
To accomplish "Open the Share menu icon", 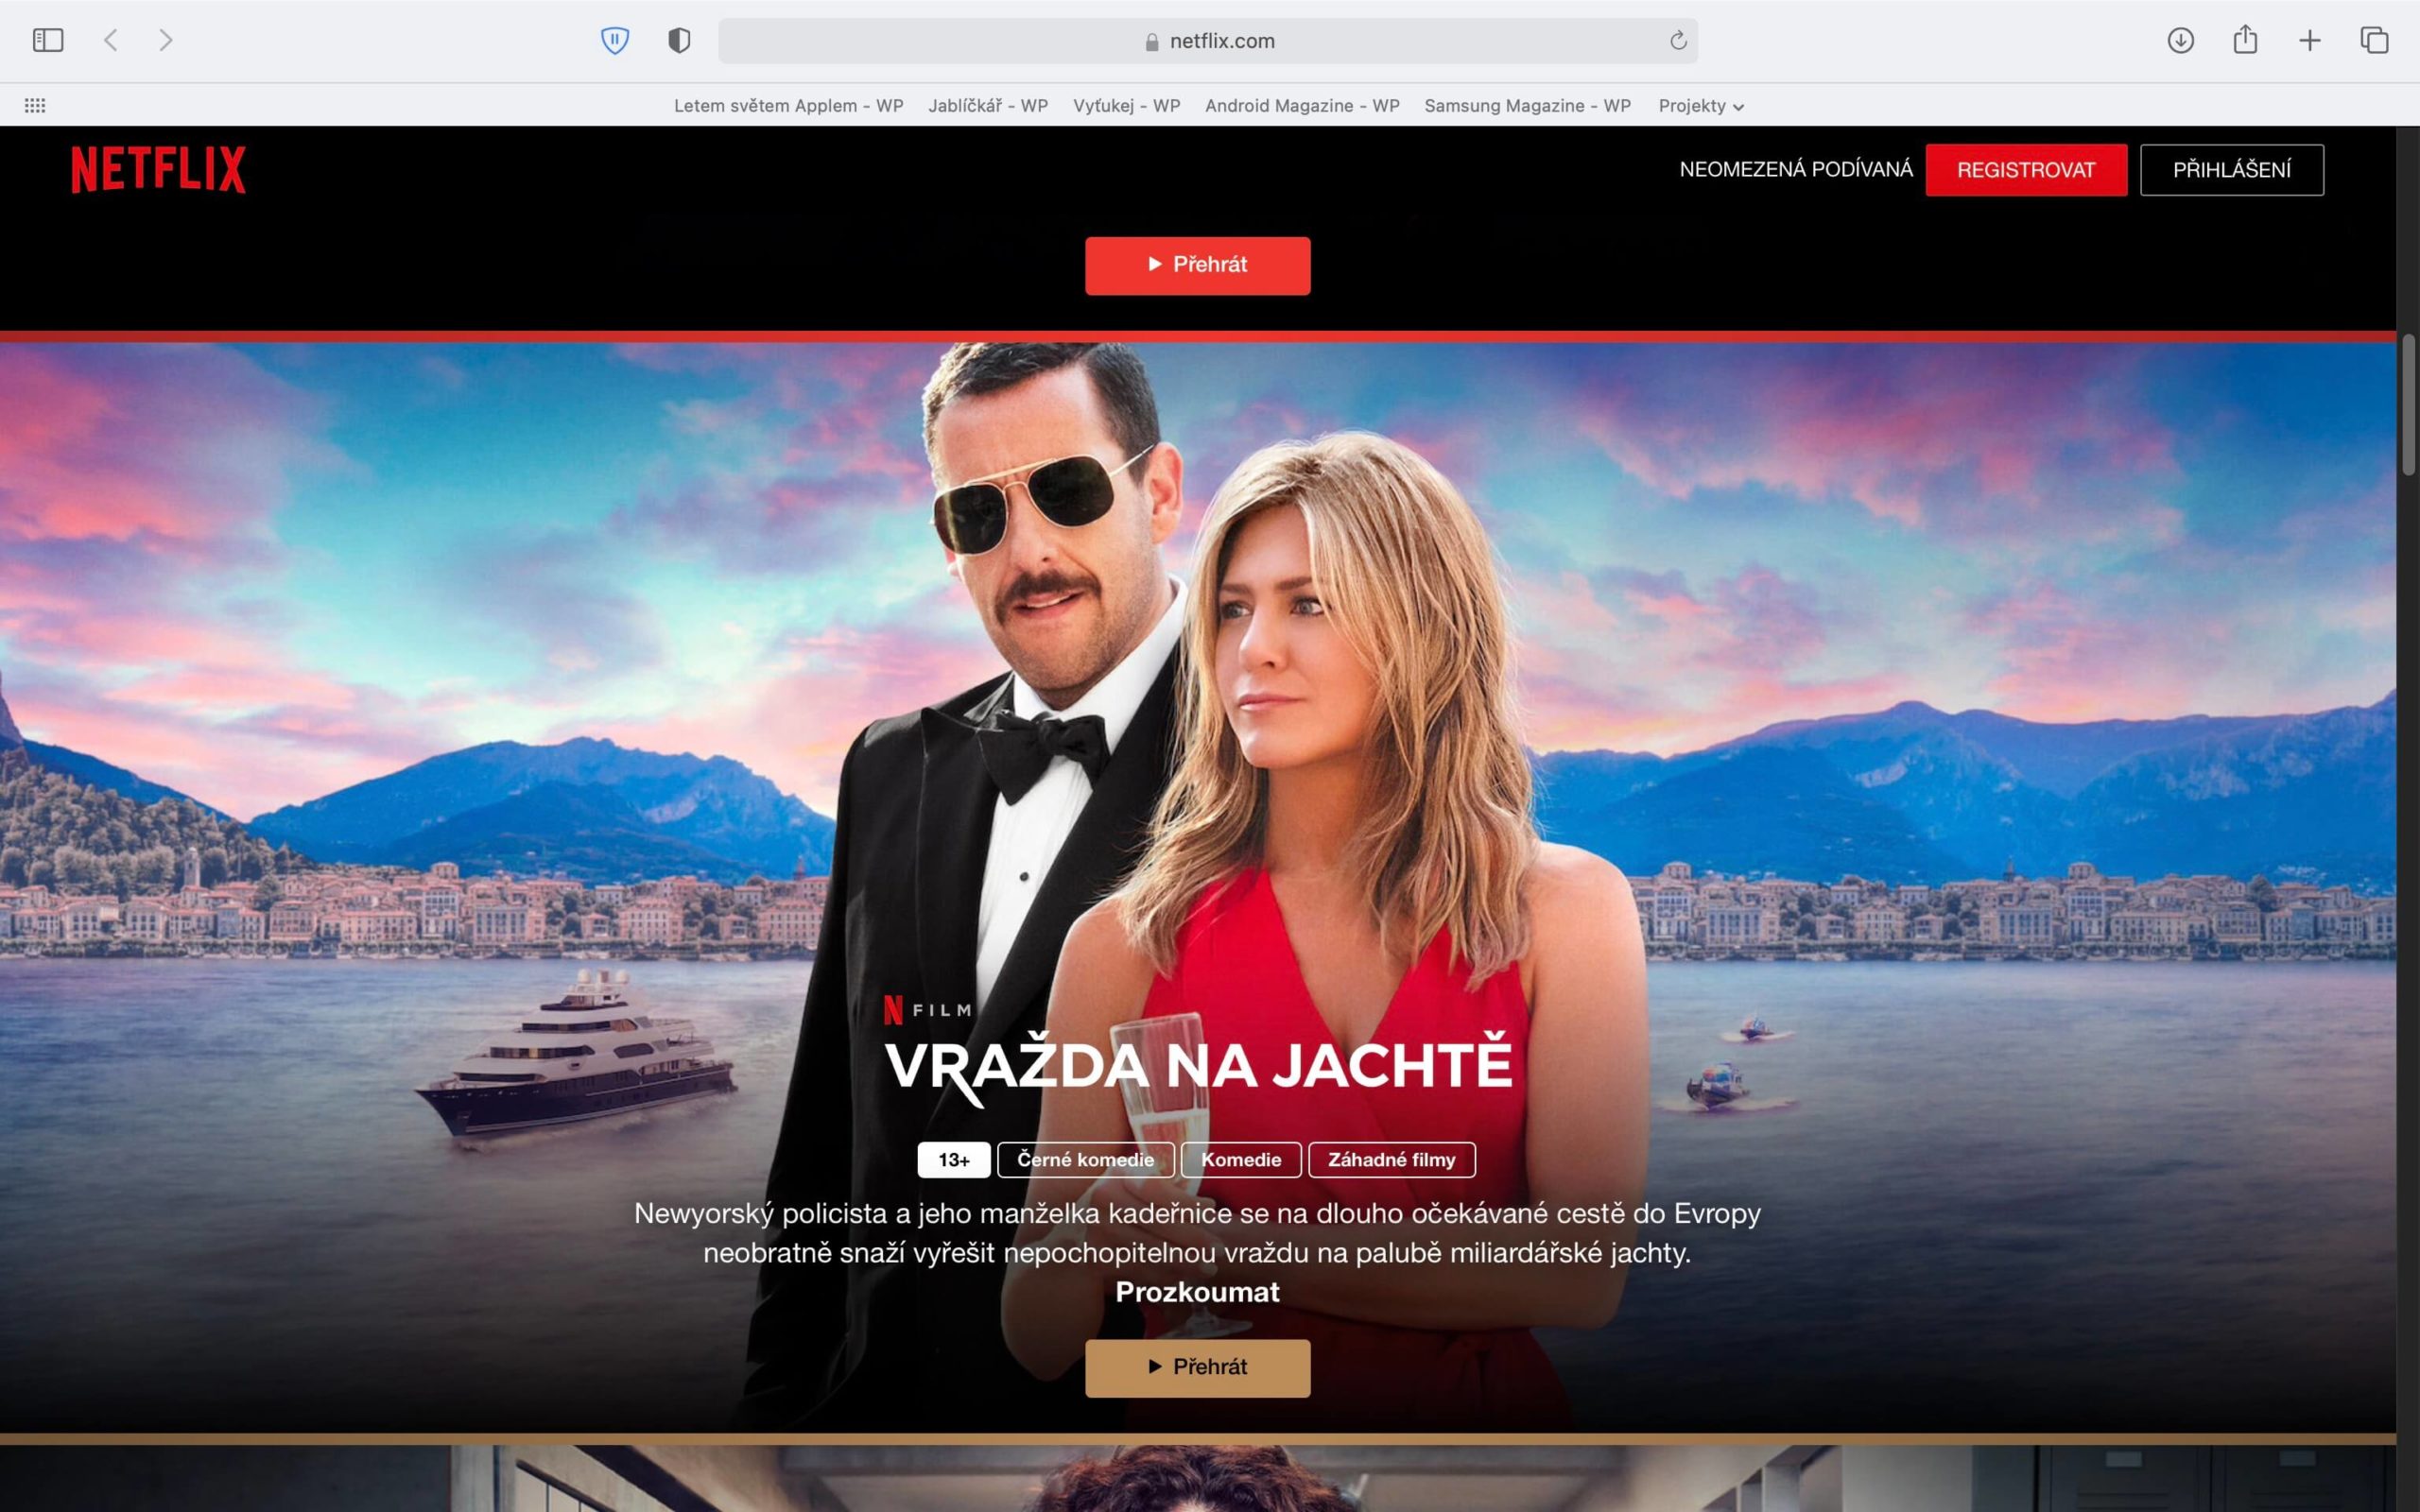I will tap(2245, 39).
